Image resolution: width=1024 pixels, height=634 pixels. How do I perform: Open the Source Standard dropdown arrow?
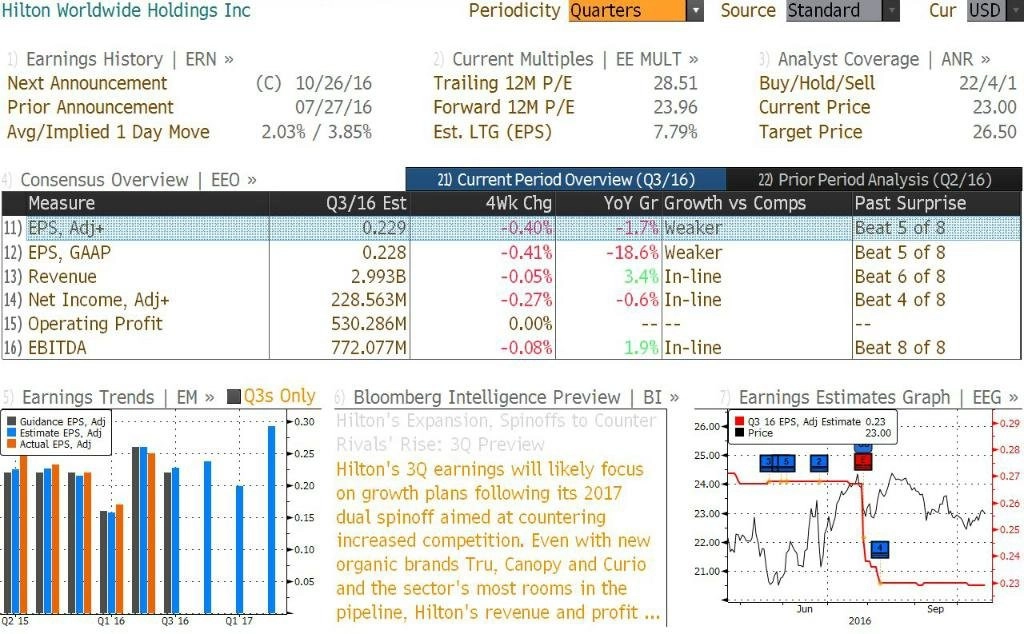[x=891, y=10]
